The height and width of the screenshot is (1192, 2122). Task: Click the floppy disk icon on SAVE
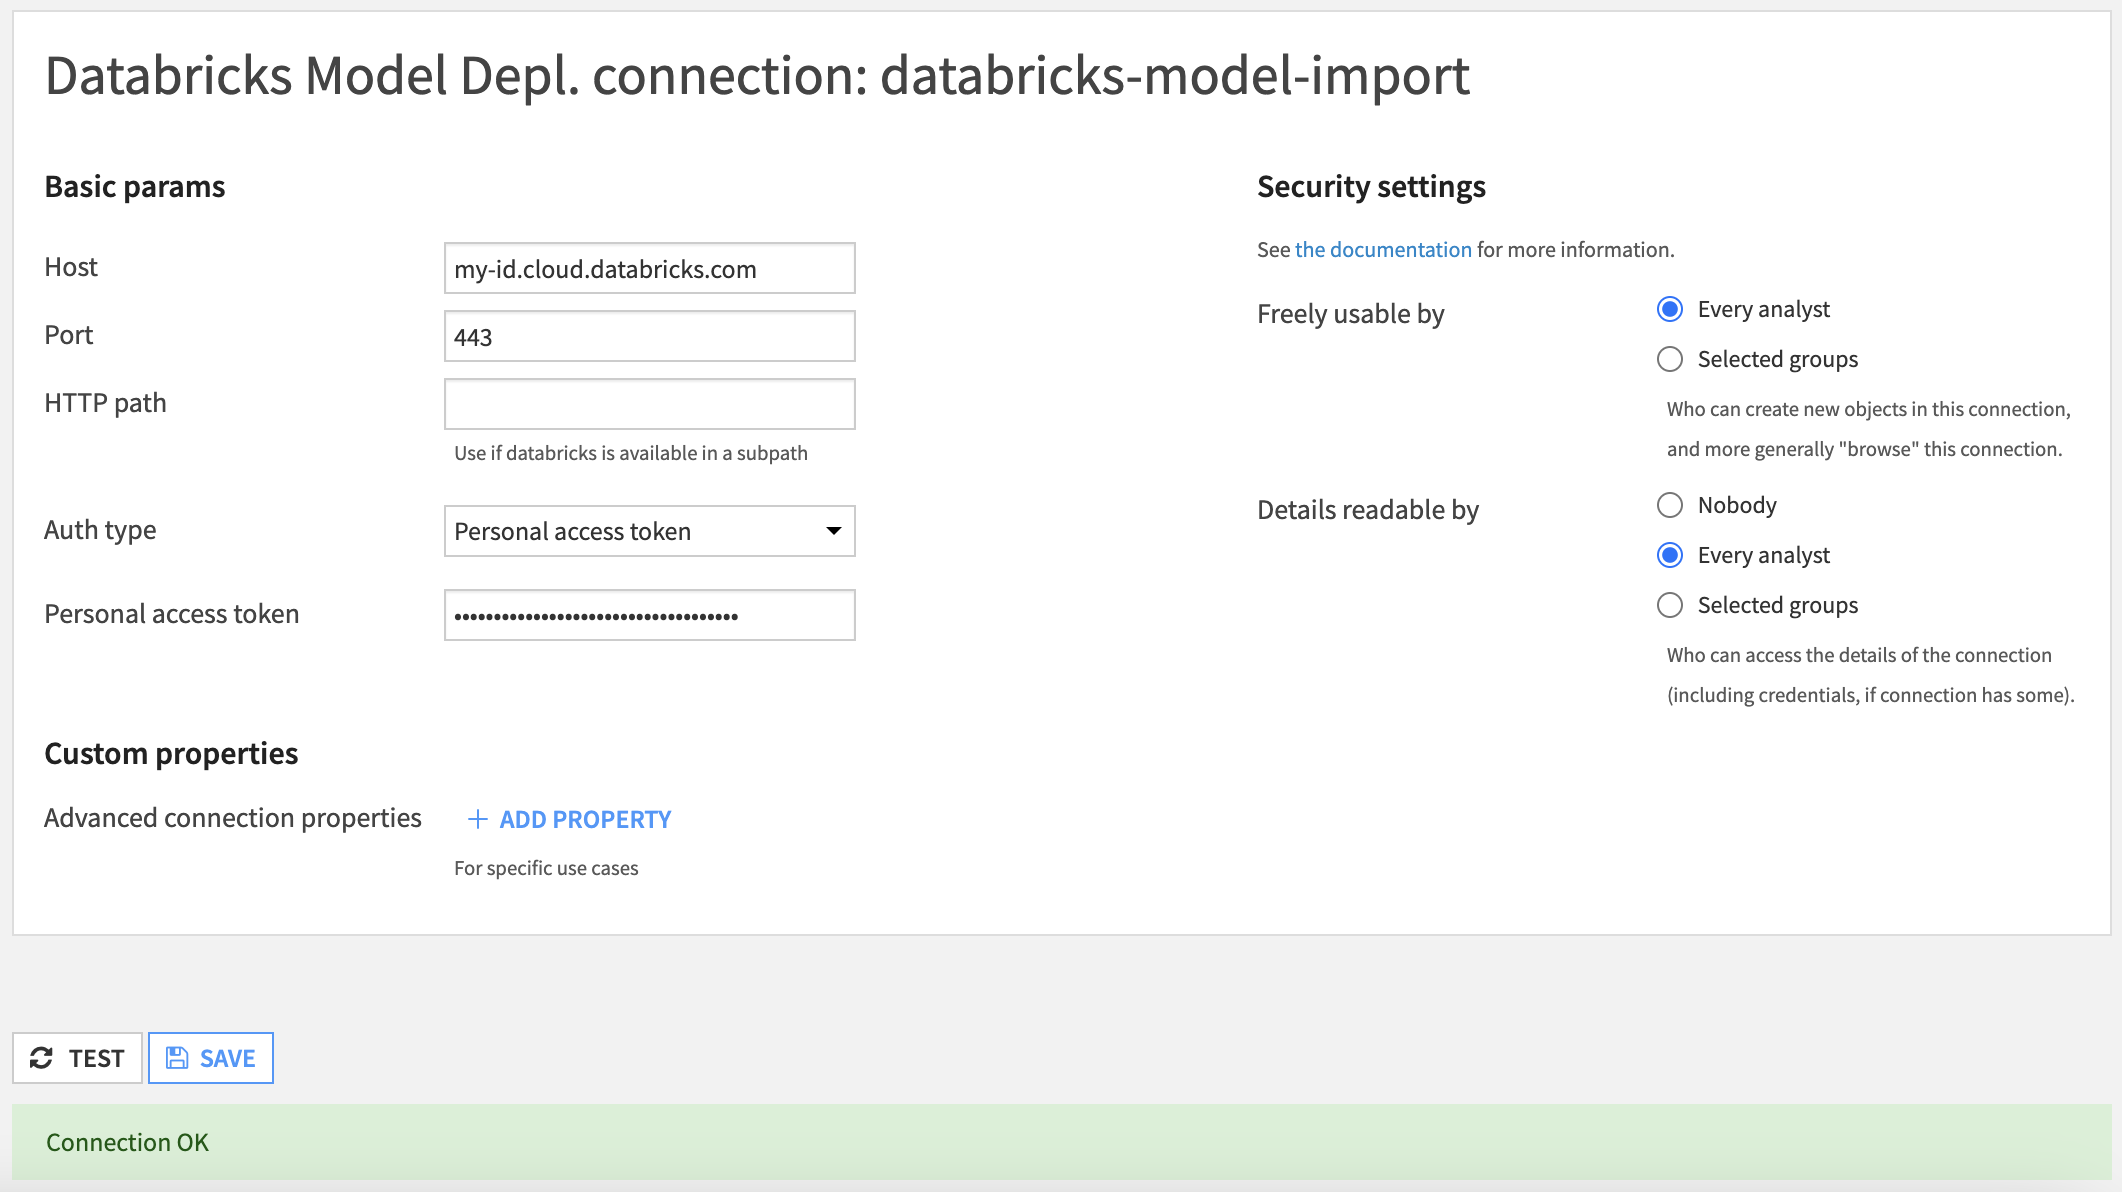point(177,1058)
